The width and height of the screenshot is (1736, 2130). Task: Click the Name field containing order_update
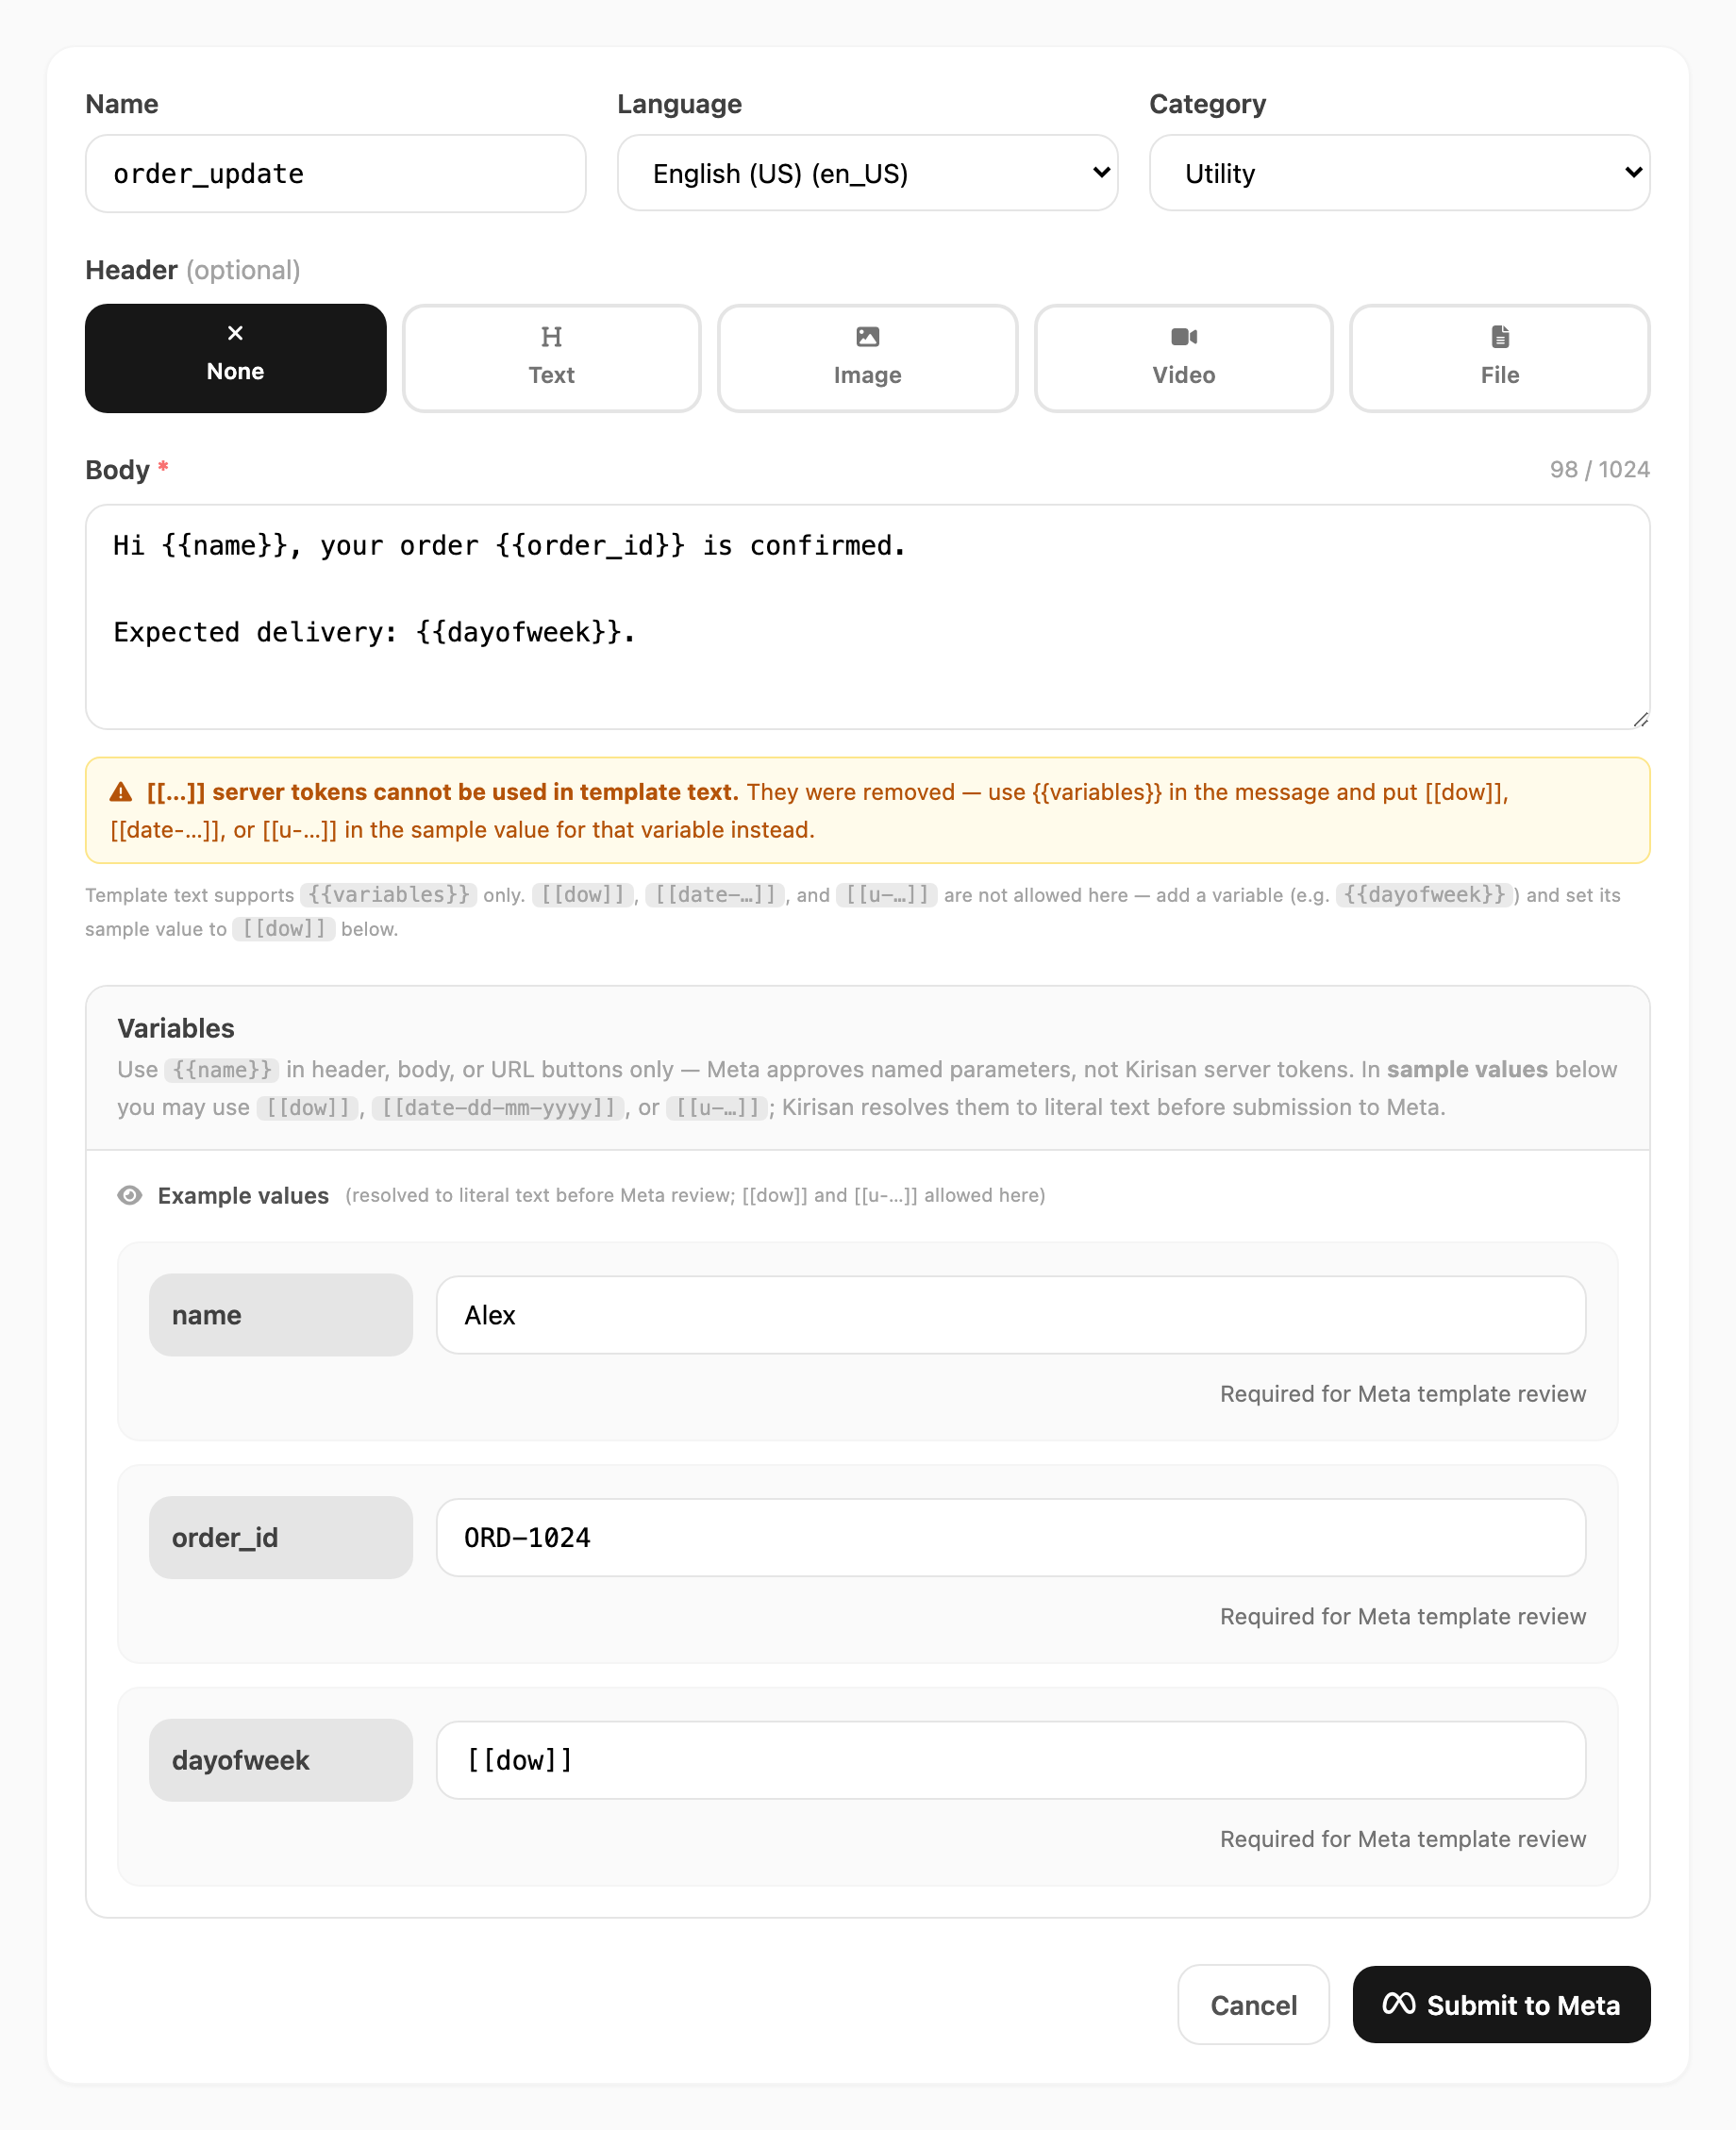pyautogui.click(x=335, y=173)
